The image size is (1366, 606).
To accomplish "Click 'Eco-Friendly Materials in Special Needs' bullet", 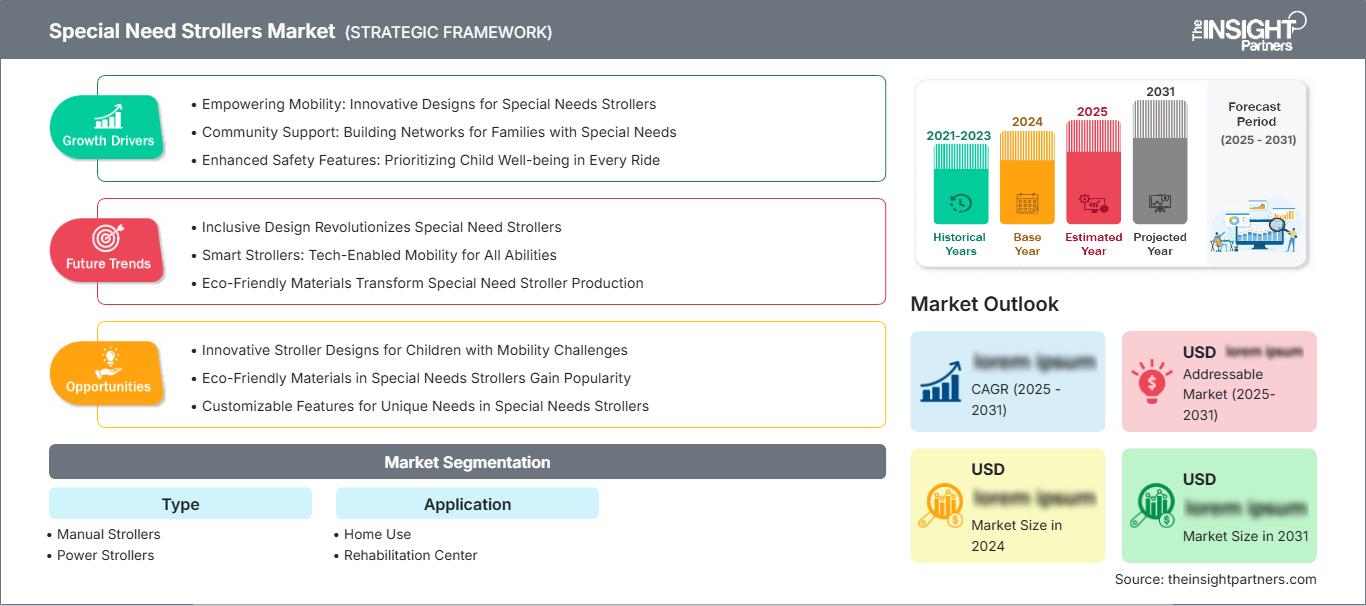I will coord(410,378).
